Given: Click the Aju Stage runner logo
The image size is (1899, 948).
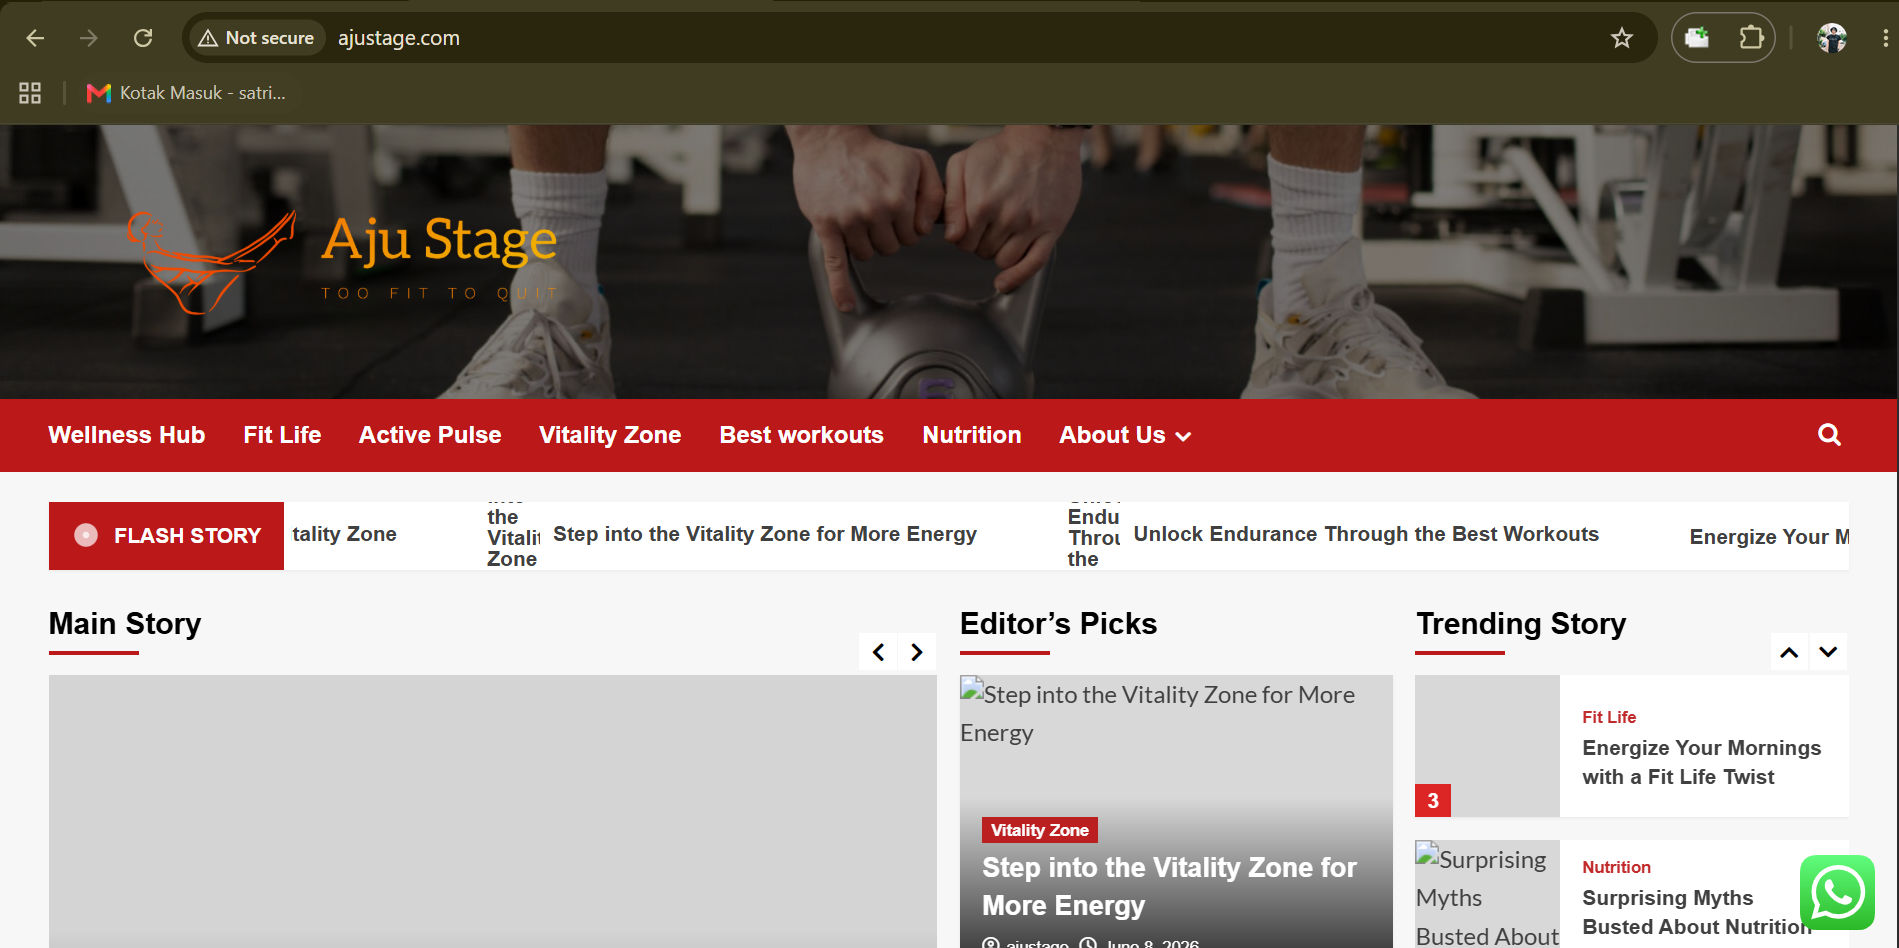Looking at the screenshot, I should click(x=211, y=262).
